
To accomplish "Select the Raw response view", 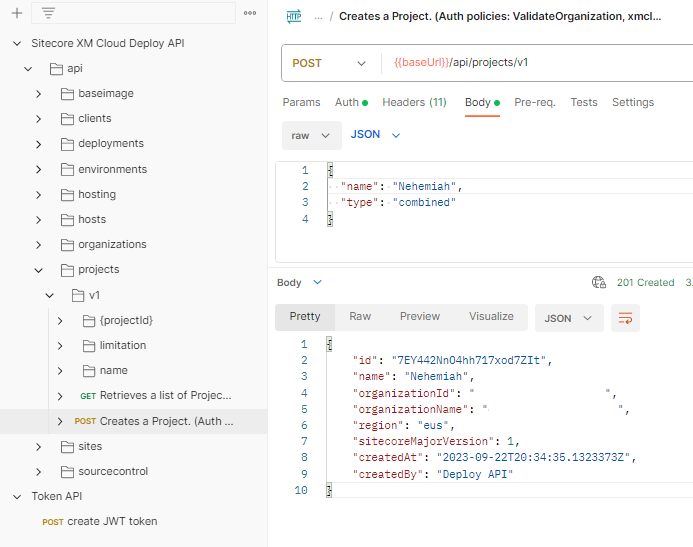I will tap(360, 317).
